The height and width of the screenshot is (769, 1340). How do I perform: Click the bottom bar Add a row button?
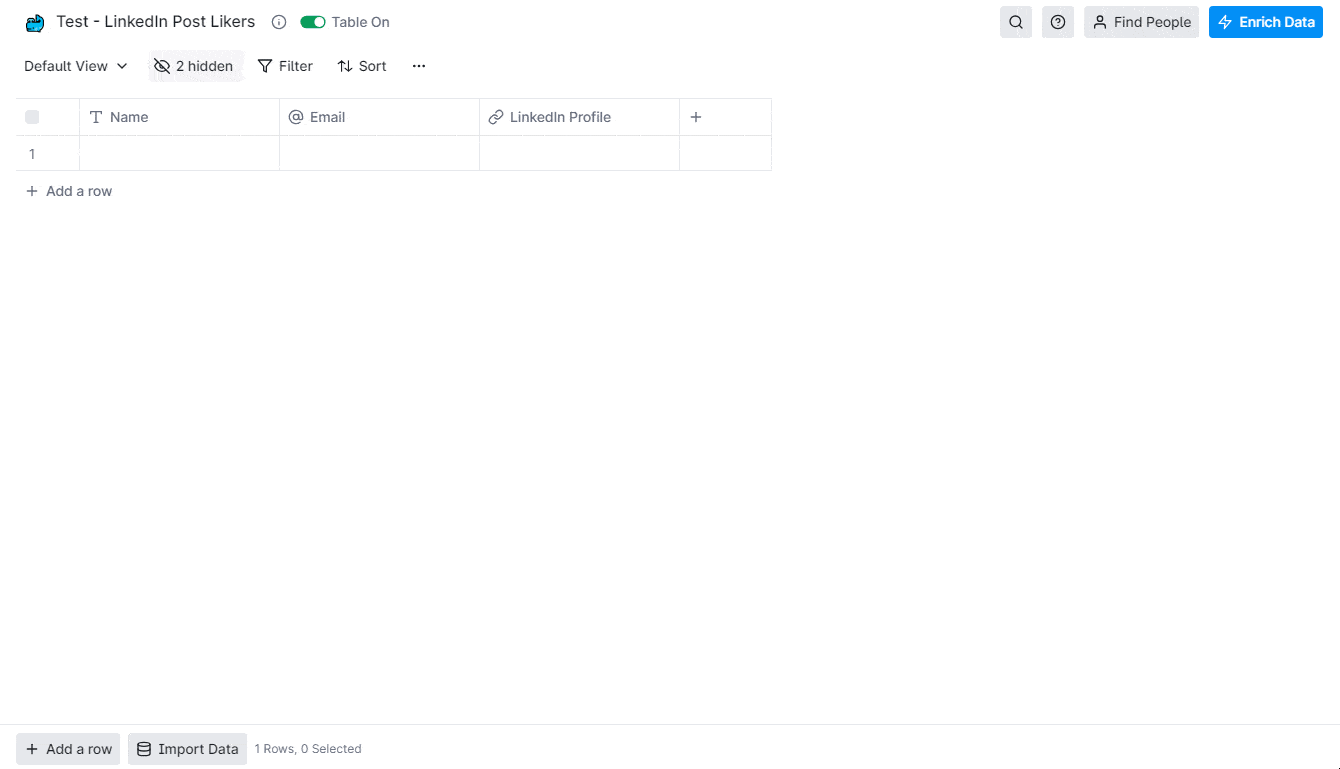[68, 749]
